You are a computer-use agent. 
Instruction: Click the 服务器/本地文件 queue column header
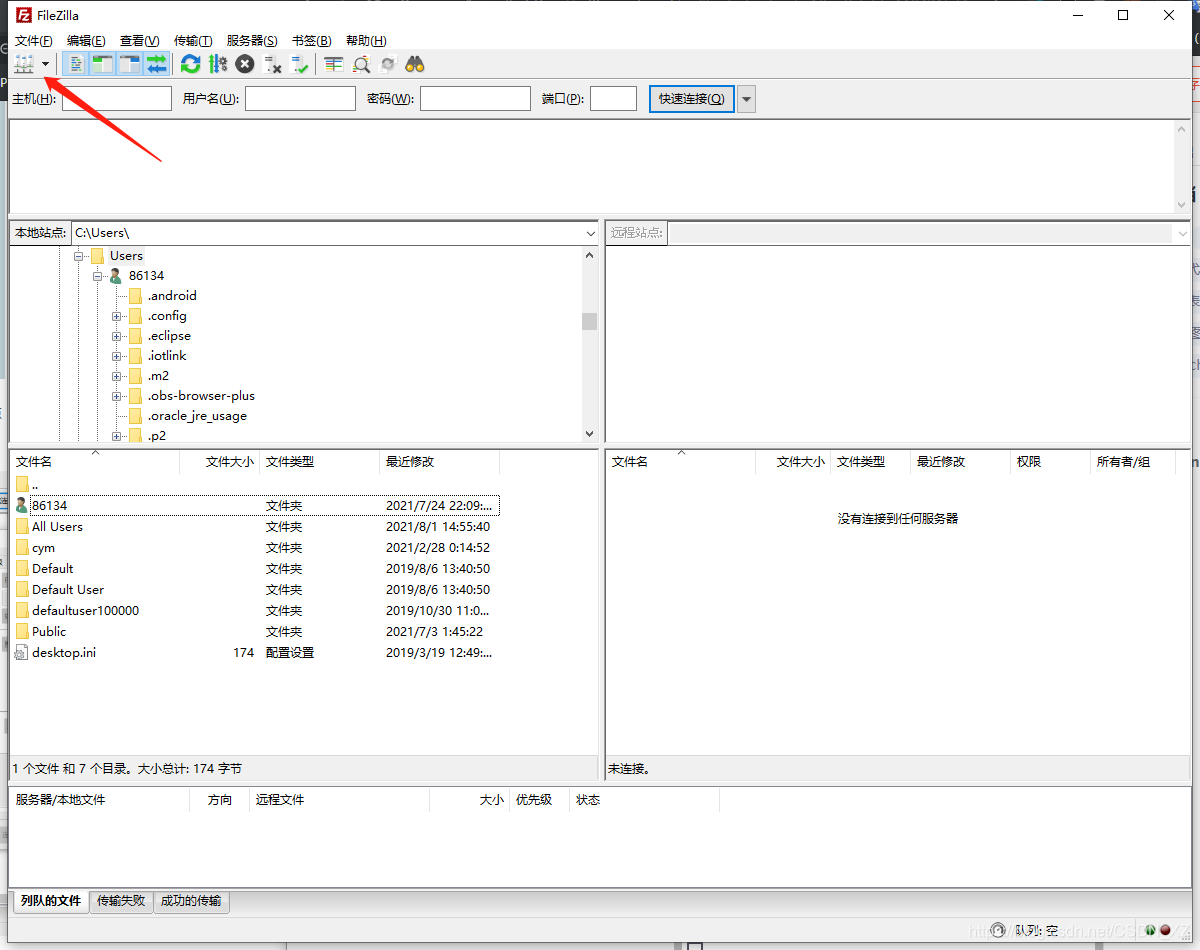pos(99,800)
